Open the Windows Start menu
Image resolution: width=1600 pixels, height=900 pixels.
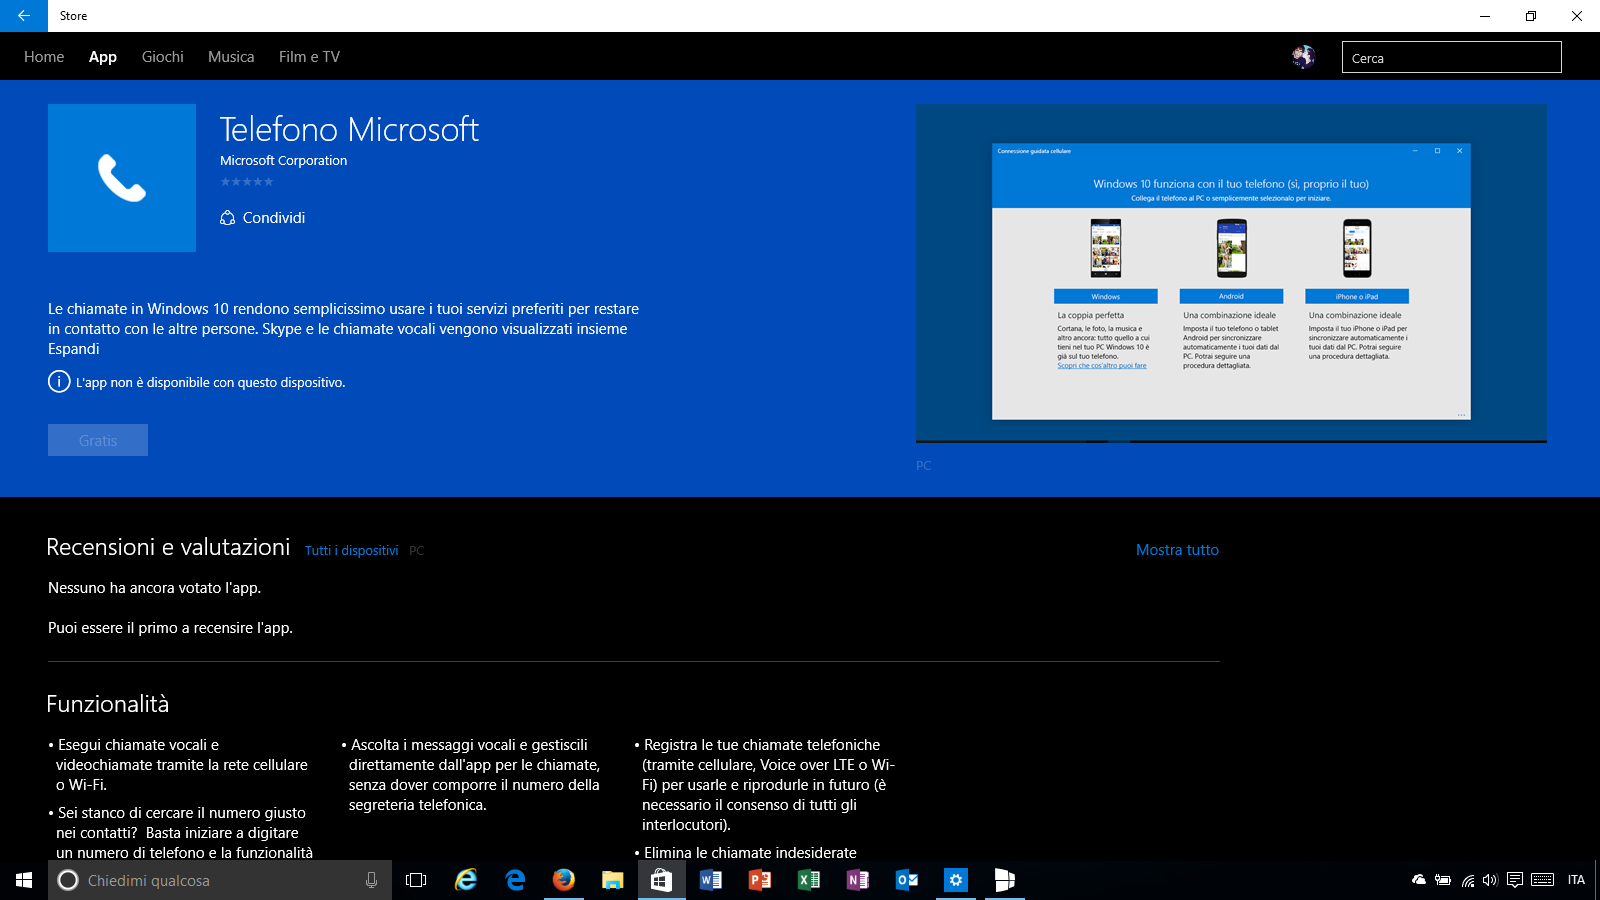(24, 880)
